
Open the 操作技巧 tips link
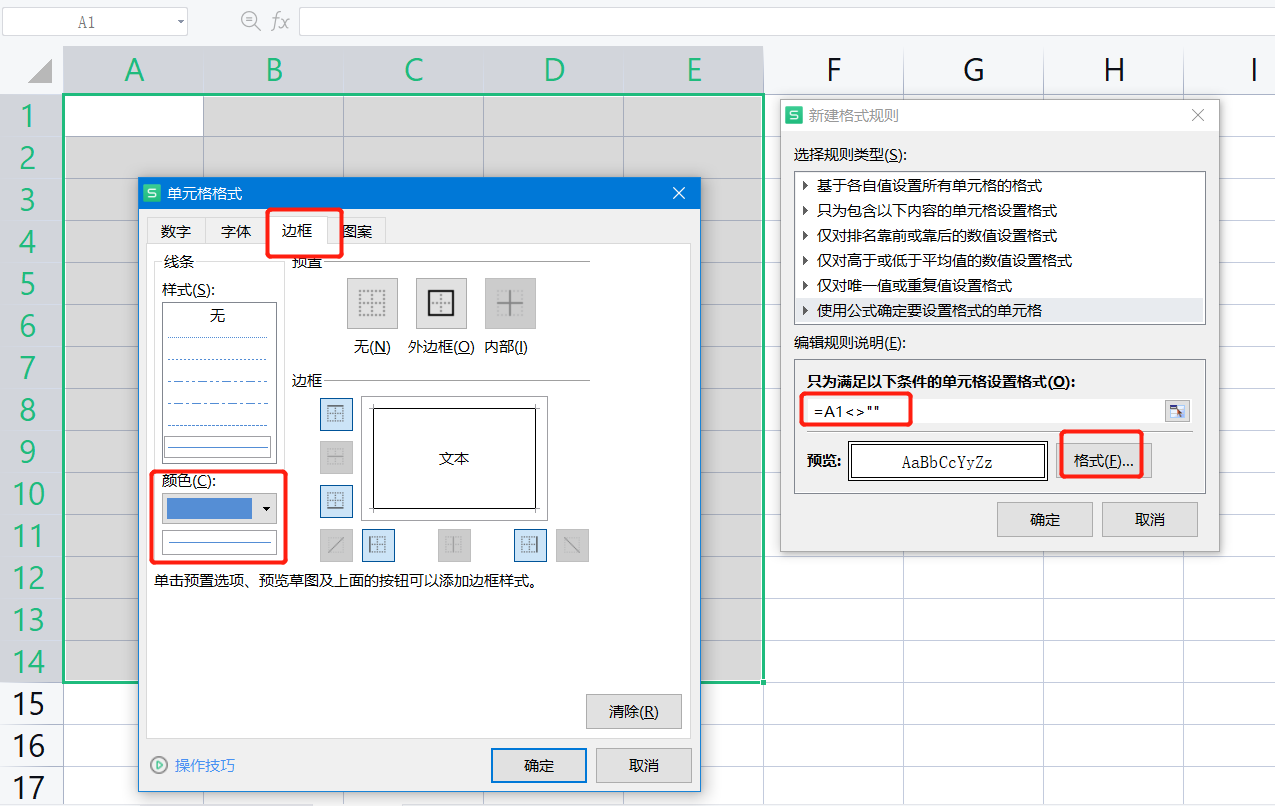205,765
